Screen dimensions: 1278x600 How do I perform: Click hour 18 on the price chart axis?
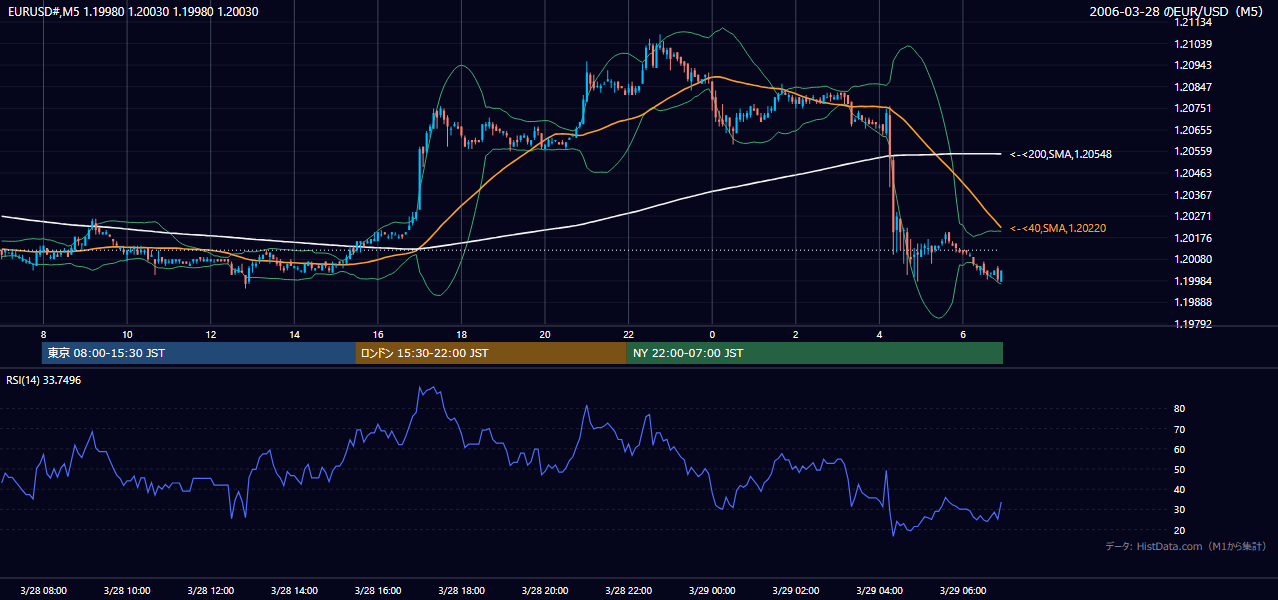tap(461, 334)
